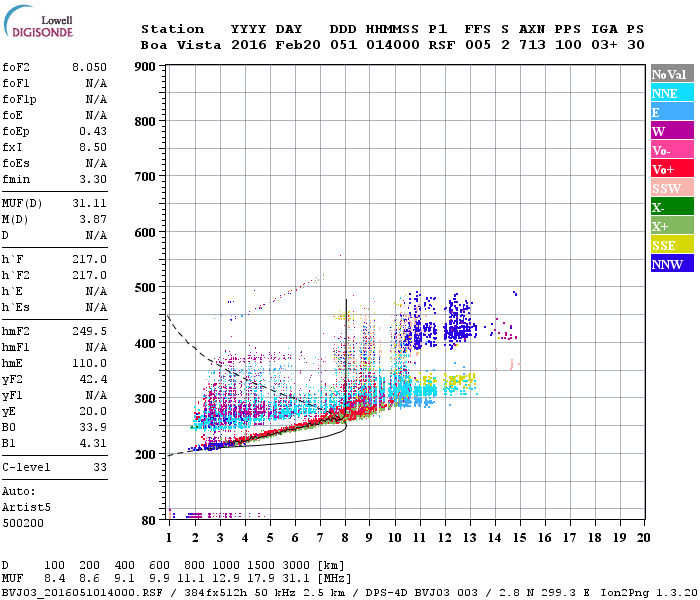The height and width of the screenshot is (600, 700).
Task: Select the SSW salmon legend swatch
Action: [x=672, y=188]
